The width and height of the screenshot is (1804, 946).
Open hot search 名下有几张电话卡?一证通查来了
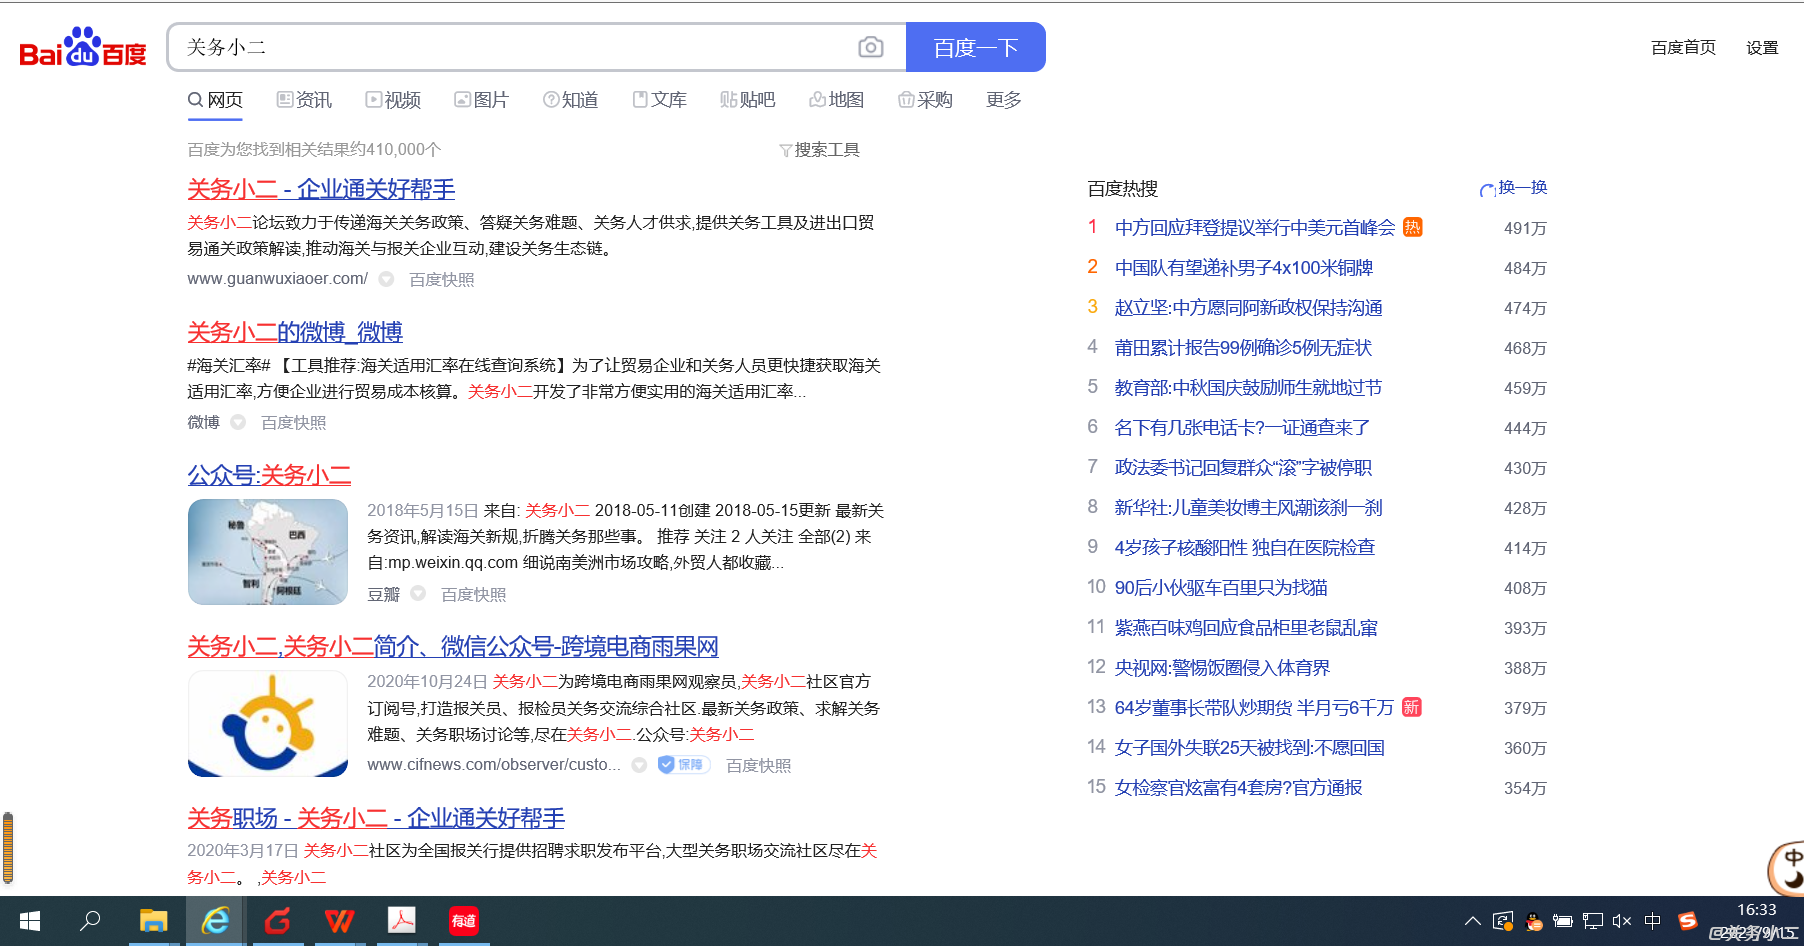[1242, 427]
